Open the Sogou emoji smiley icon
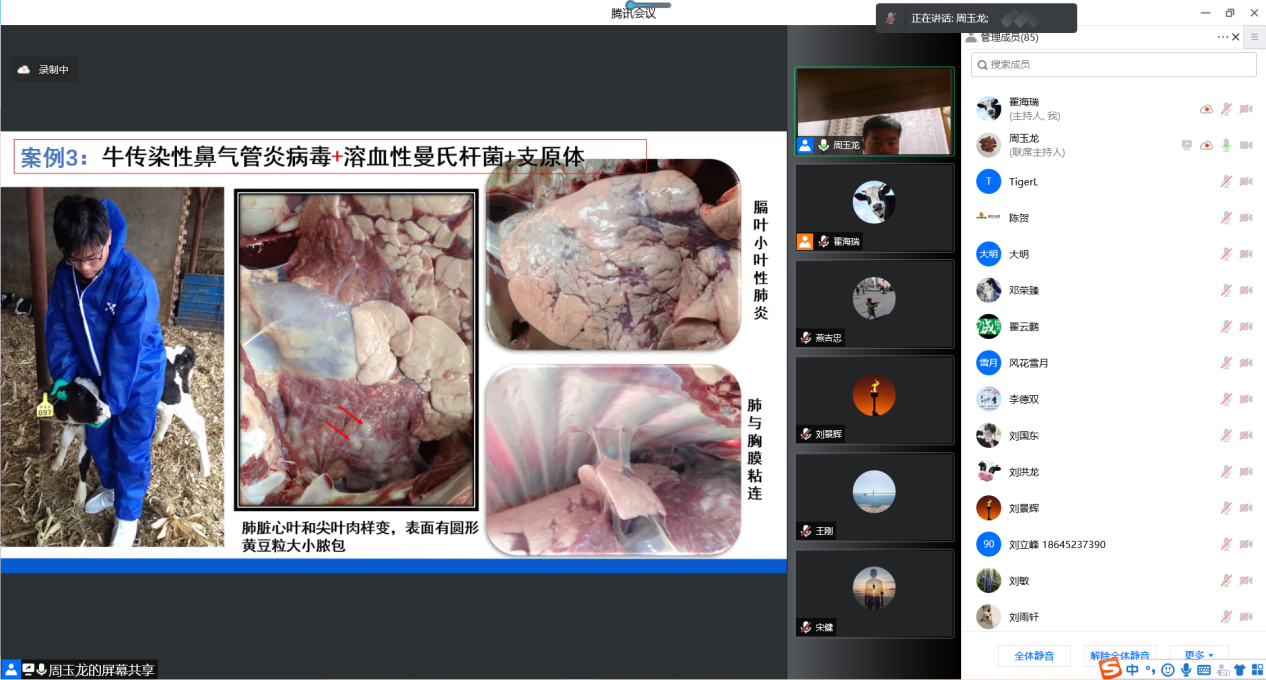 click(1168, 670)
